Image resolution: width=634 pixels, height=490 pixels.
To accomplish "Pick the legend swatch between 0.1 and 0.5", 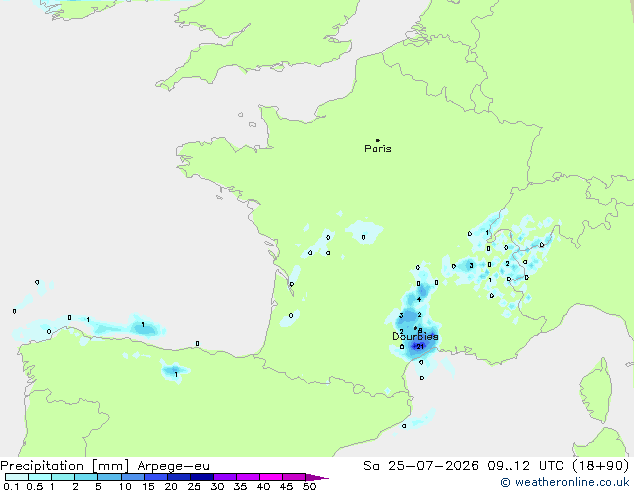I will [17, 477].
